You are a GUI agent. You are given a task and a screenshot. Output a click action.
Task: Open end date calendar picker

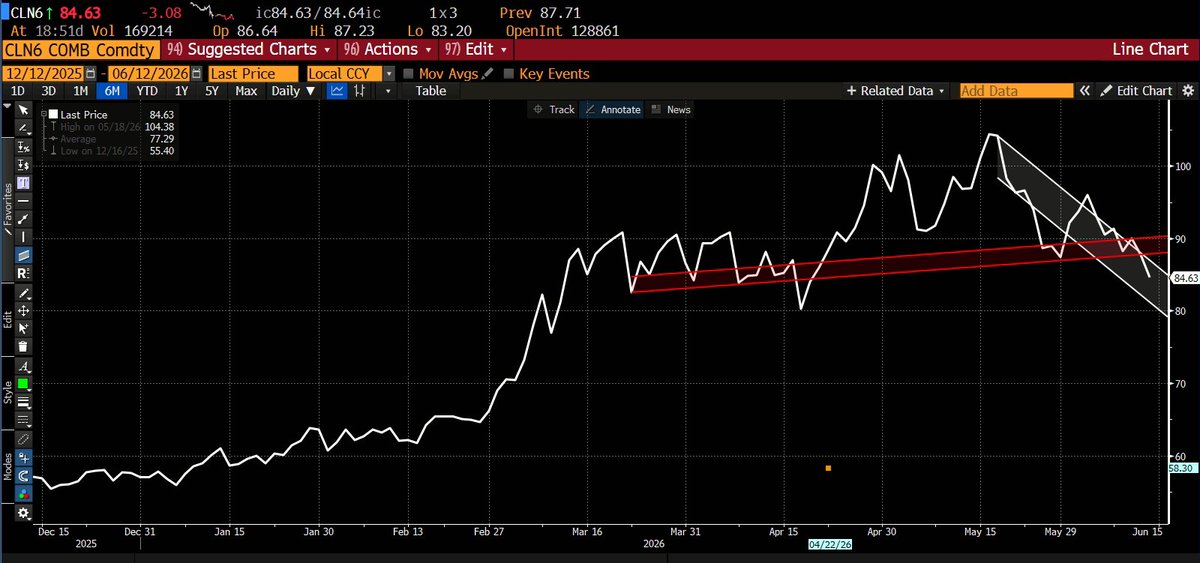(198, 73)
